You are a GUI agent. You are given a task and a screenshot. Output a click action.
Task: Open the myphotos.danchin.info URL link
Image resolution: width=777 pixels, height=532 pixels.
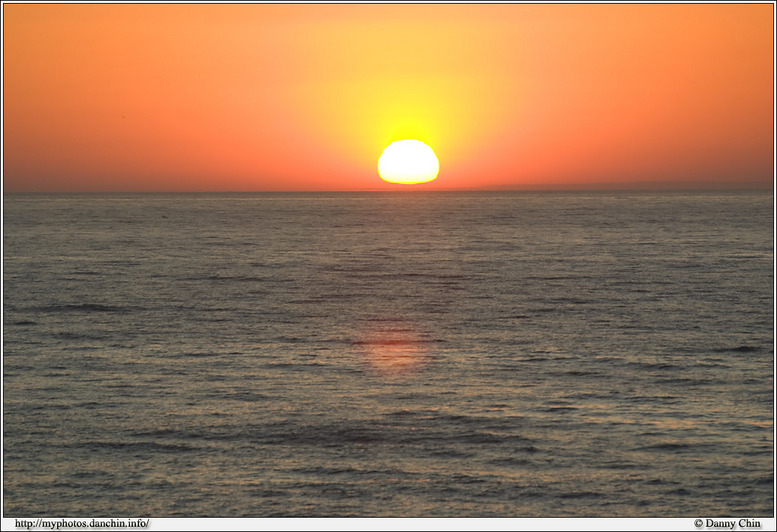click(81, 524)
